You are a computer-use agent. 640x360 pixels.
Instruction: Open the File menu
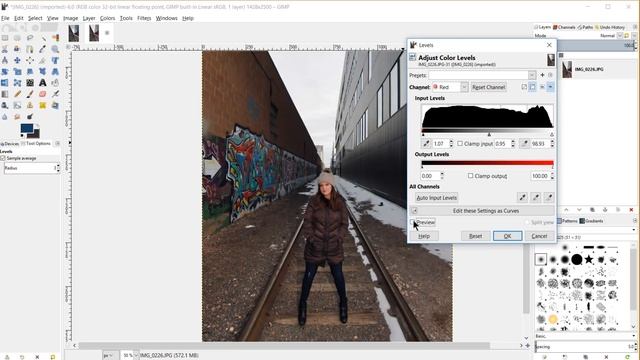pyautogui.click(x=5, y=18)
